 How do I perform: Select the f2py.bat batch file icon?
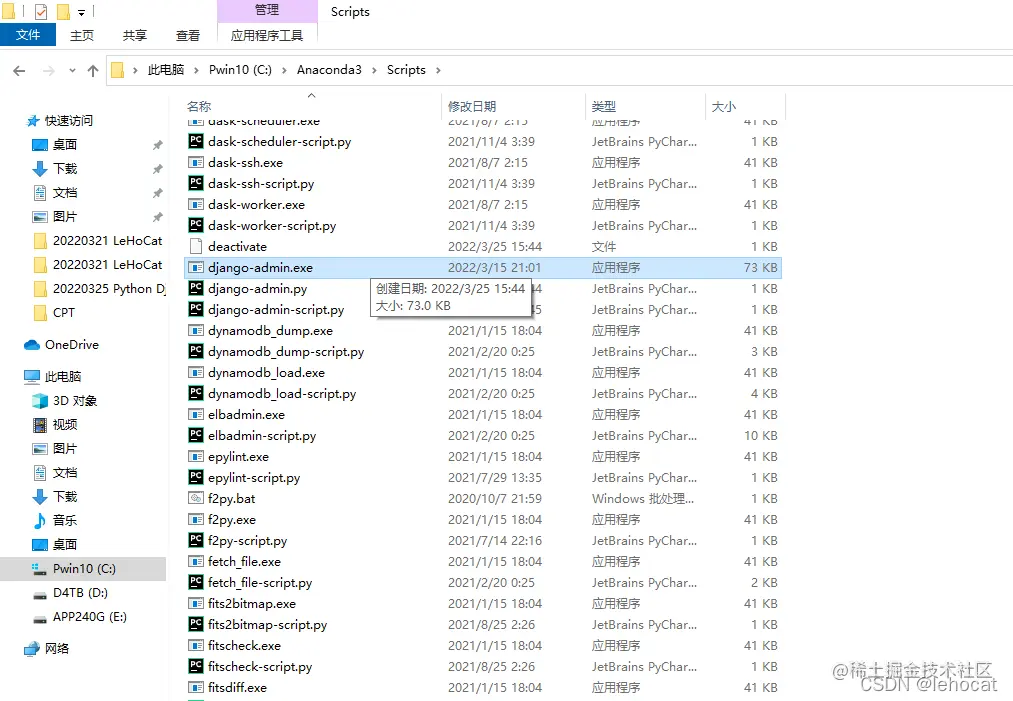196,498
